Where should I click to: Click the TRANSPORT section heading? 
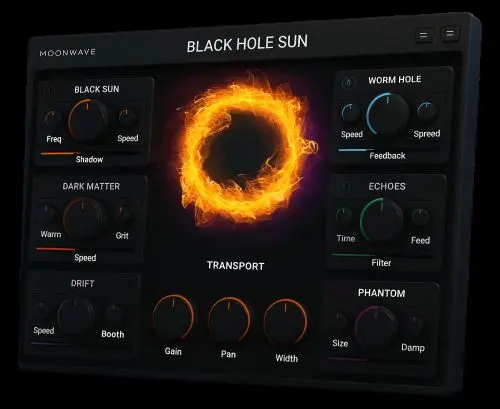point(236,266)
